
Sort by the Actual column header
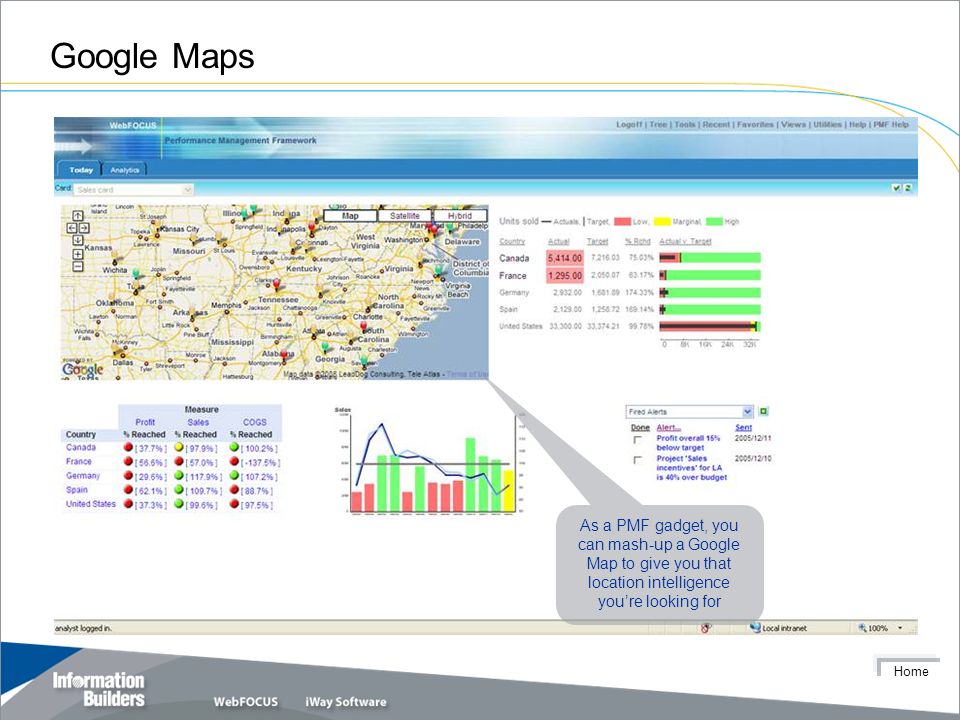pyautogui.click(x=558, y=241)
